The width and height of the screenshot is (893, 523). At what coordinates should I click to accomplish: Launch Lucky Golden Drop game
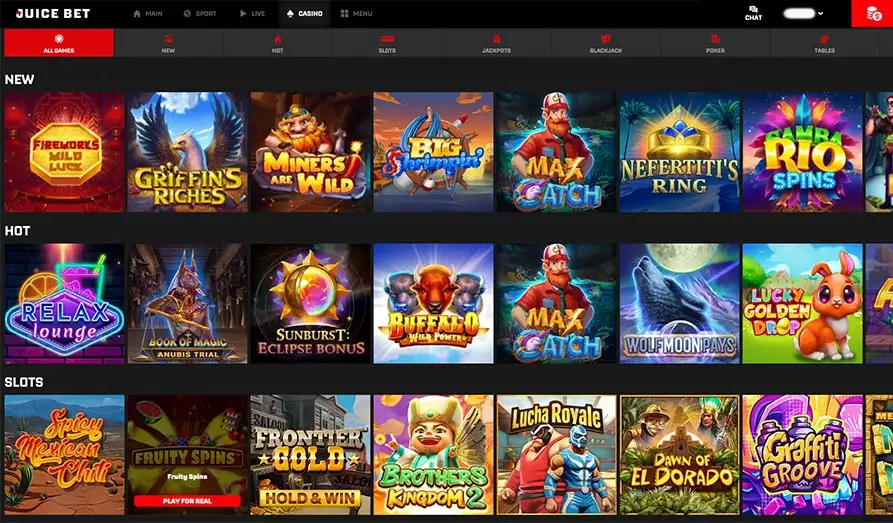coord(802,304)
